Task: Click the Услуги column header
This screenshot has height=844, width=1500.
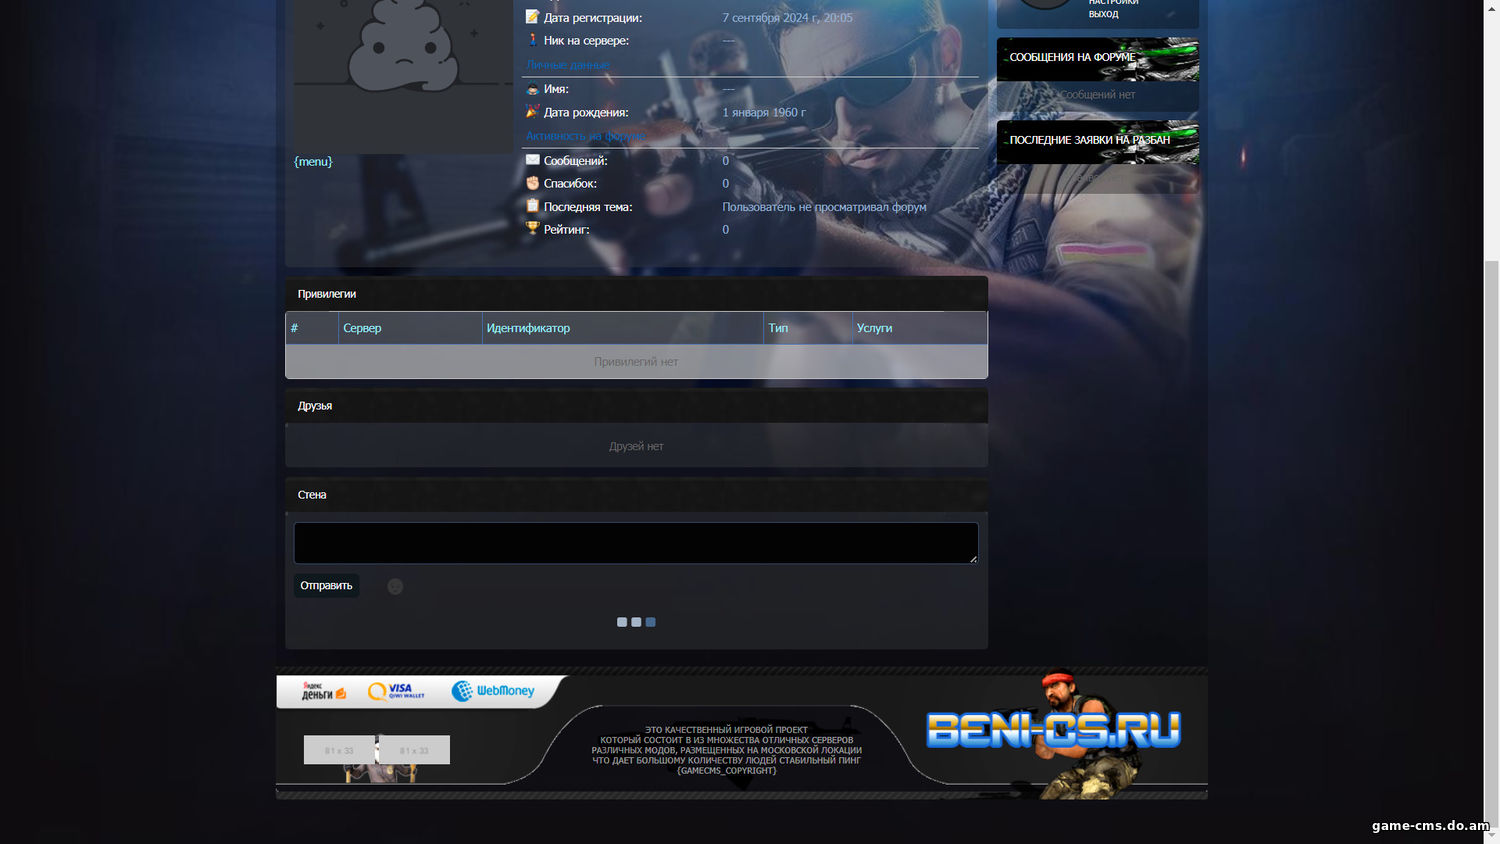Action: point(920,328)
